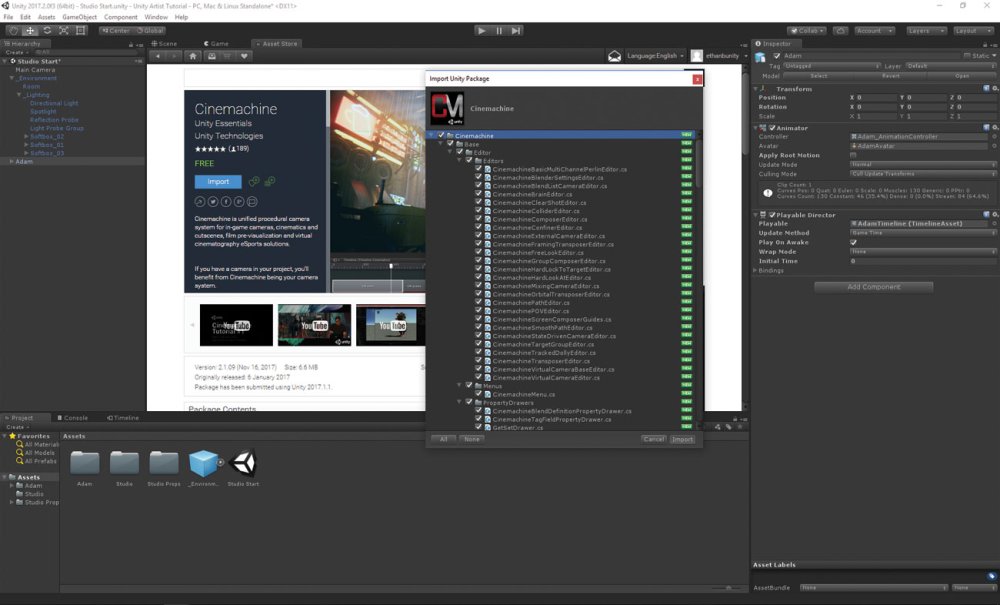Open the Component menu

point(121,17)
